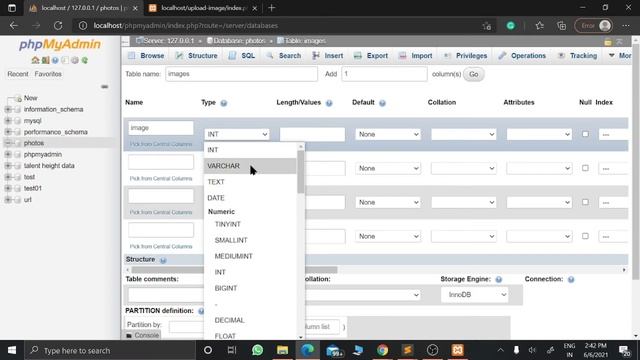Click help icon next to Length/Values header
This screenshot has height=360, width=640.
point(329,103)
